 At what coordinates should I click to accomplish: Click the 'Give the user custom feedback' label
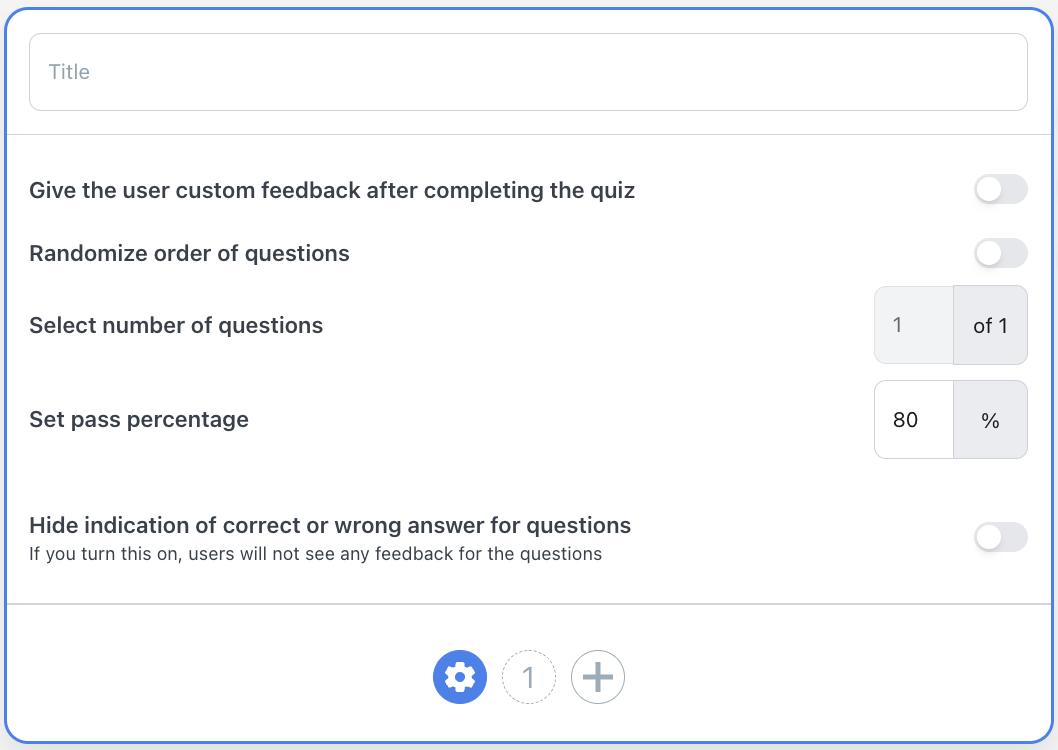(332, 190)
